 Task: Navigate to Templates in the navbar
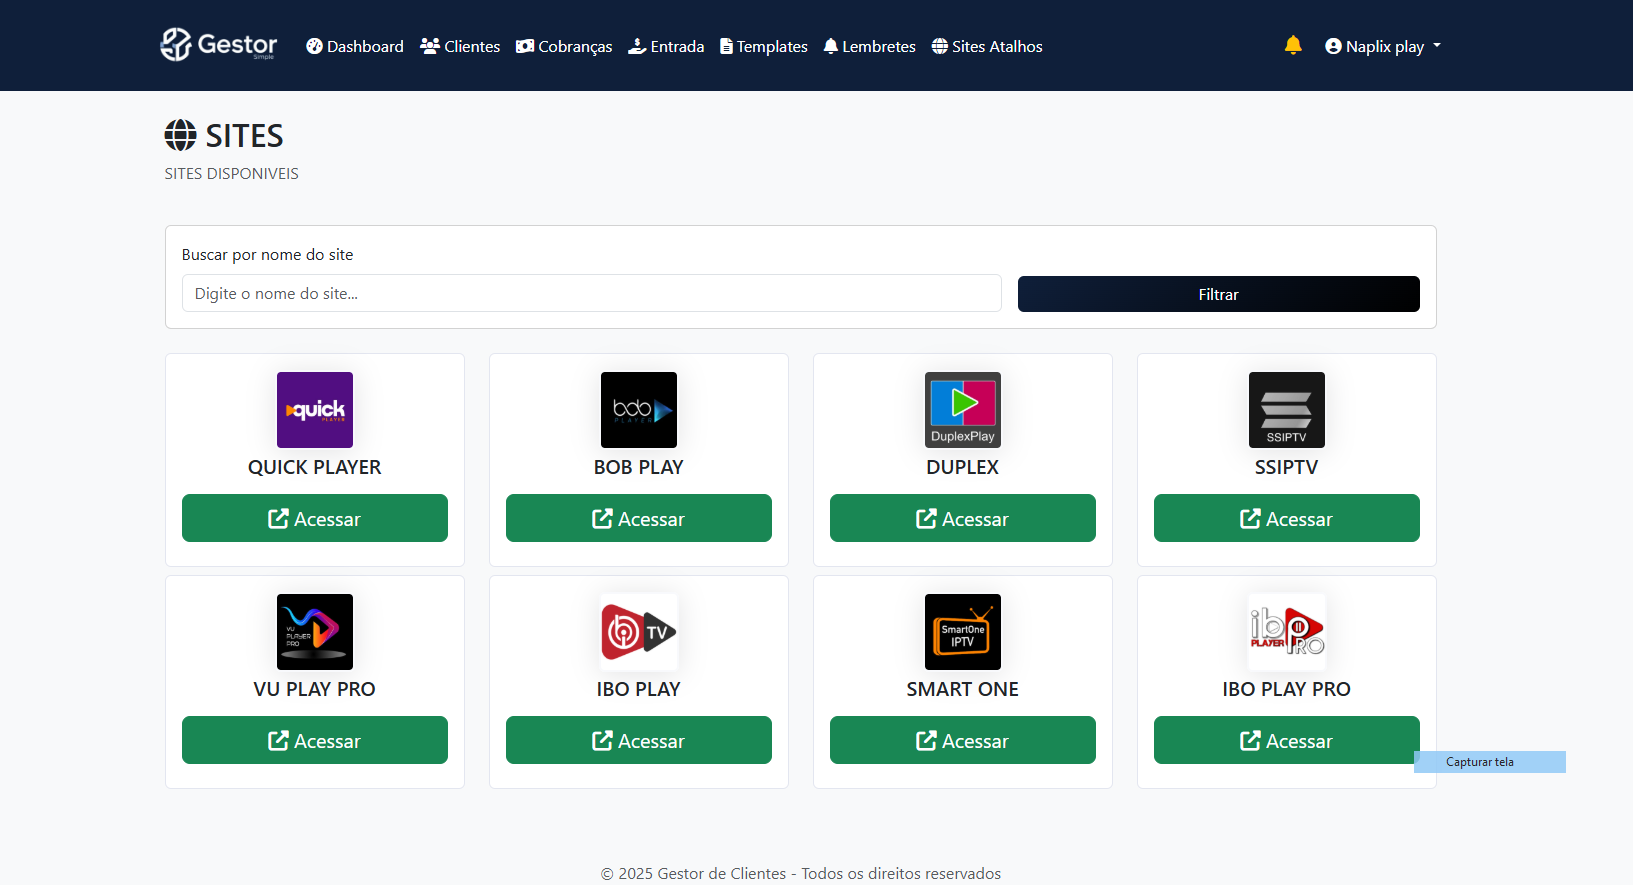[763, 46]
